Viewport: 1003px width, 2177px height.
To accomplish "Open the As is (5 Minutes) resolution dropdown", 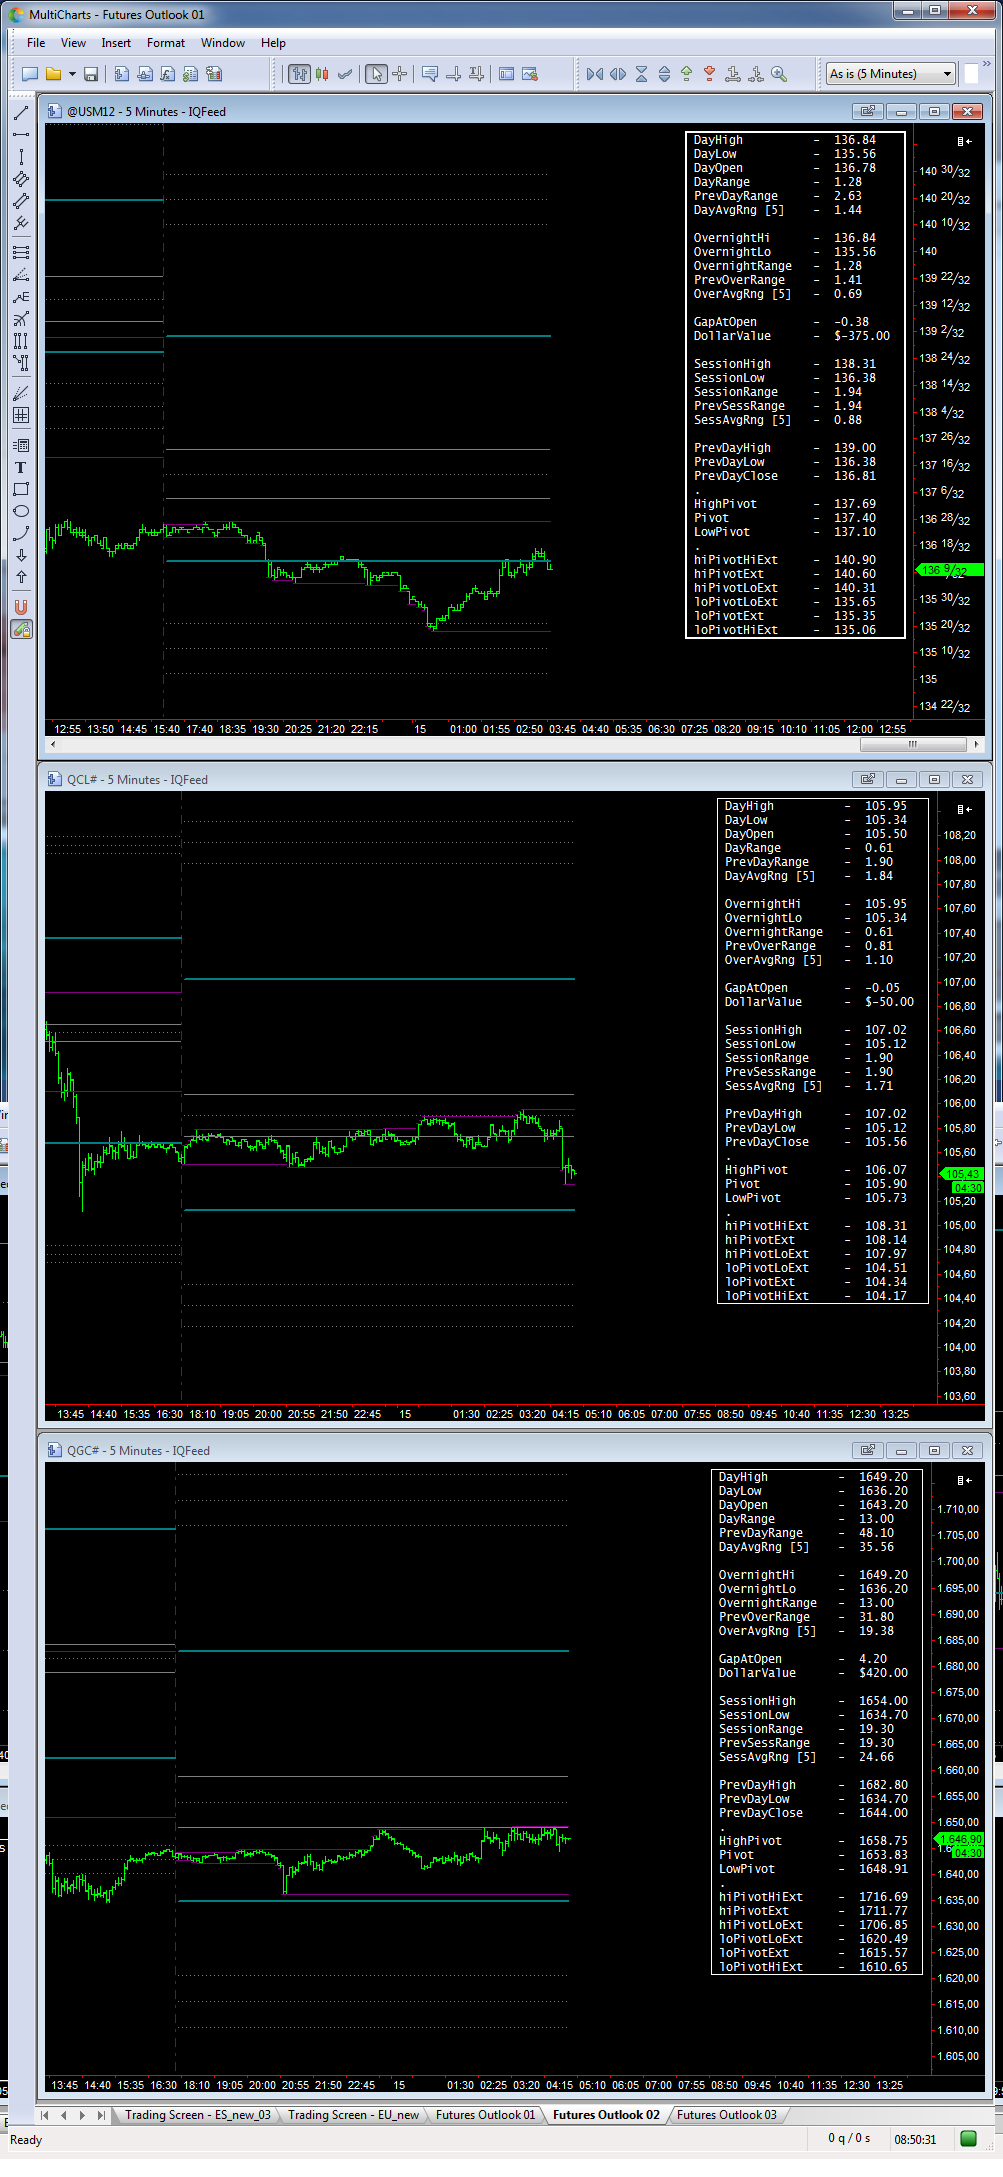I will pyautogui.click(x=890, y=74).
